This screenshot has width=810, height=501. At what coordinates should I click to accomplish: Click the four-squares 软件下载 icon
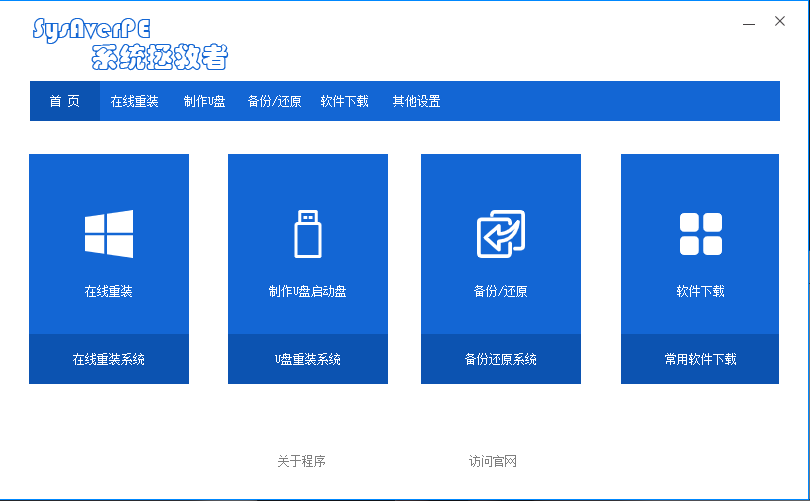tap(700, 234)
